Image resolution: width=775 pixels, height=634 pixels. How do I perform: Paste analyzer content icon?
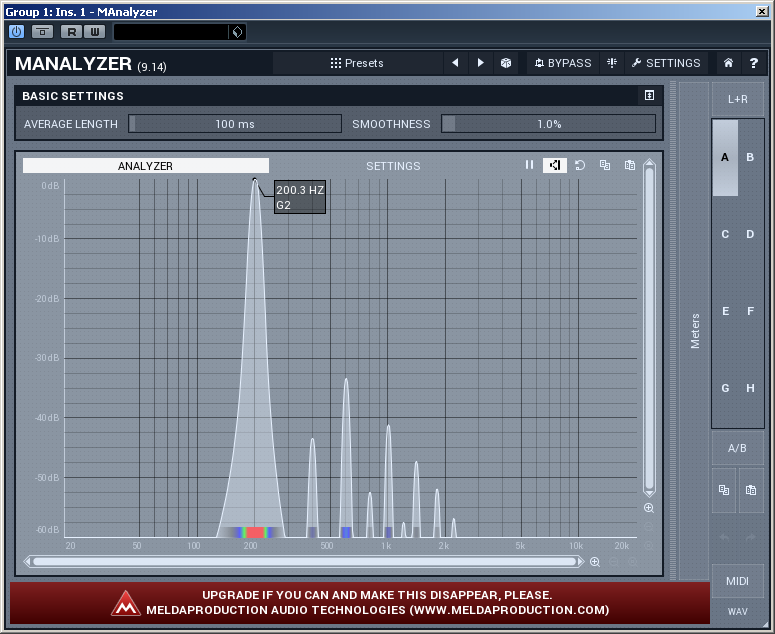pyautogui.click(x=630, y=165)
